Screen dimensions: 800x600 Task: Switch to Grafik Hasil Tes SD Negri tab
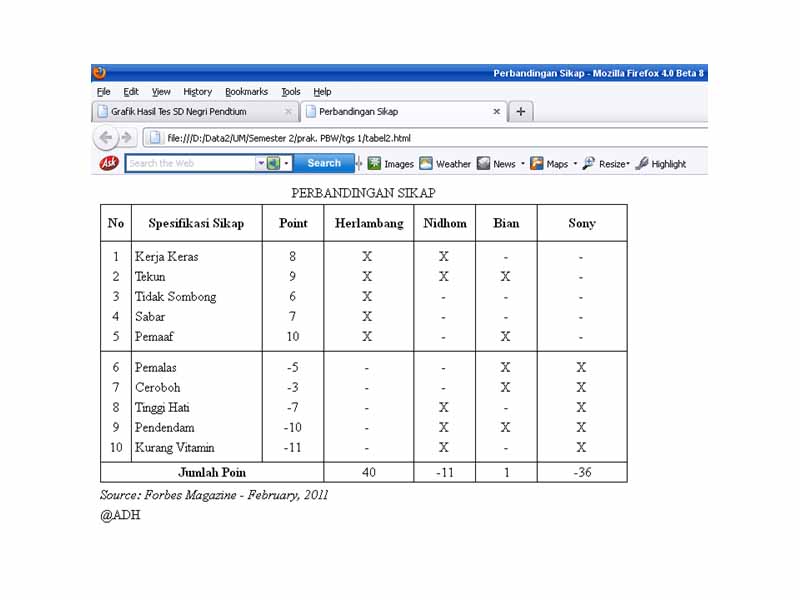pyautogui.click(x=195, y=111)
